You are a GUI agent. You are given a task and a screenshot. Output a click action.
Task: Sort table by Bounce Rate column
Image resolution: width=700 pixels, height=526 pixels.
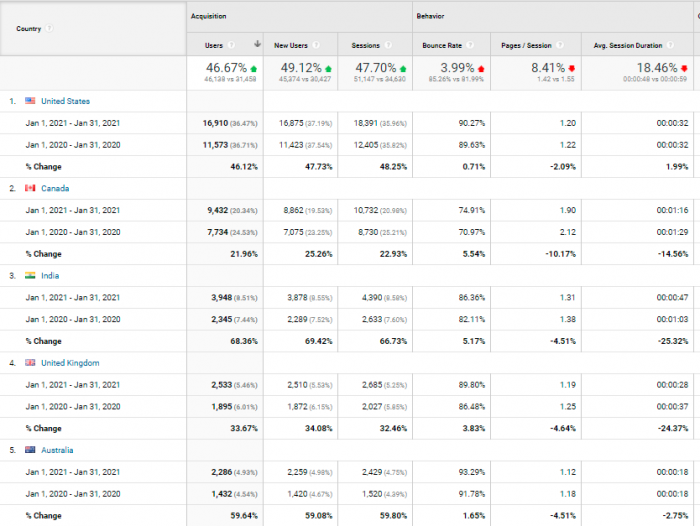(442, 46)
